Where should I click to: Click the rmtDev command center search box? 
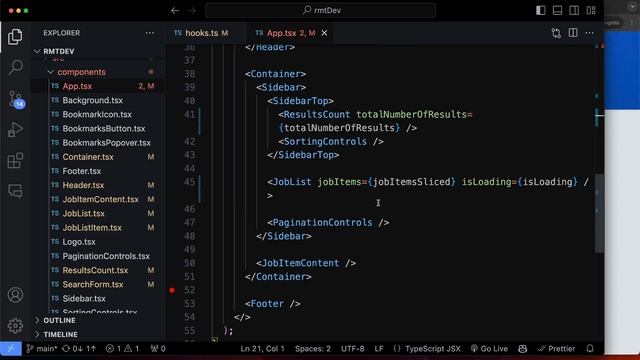tap(320, 11)
